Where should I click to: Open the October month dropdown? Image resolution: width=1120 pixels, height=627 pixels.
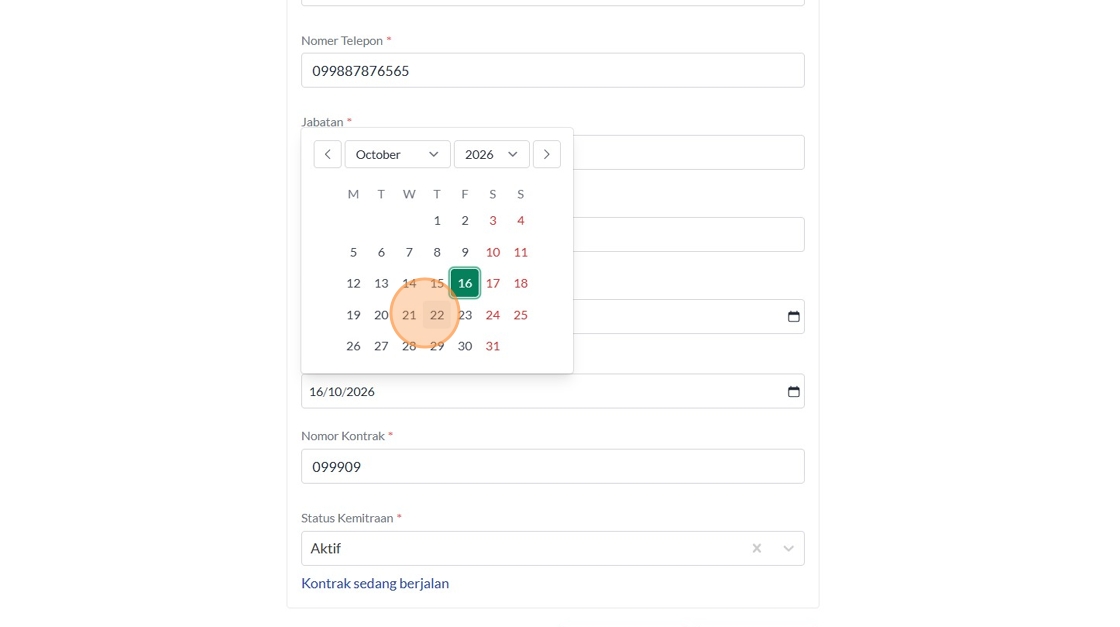click(x=397, y=154)
